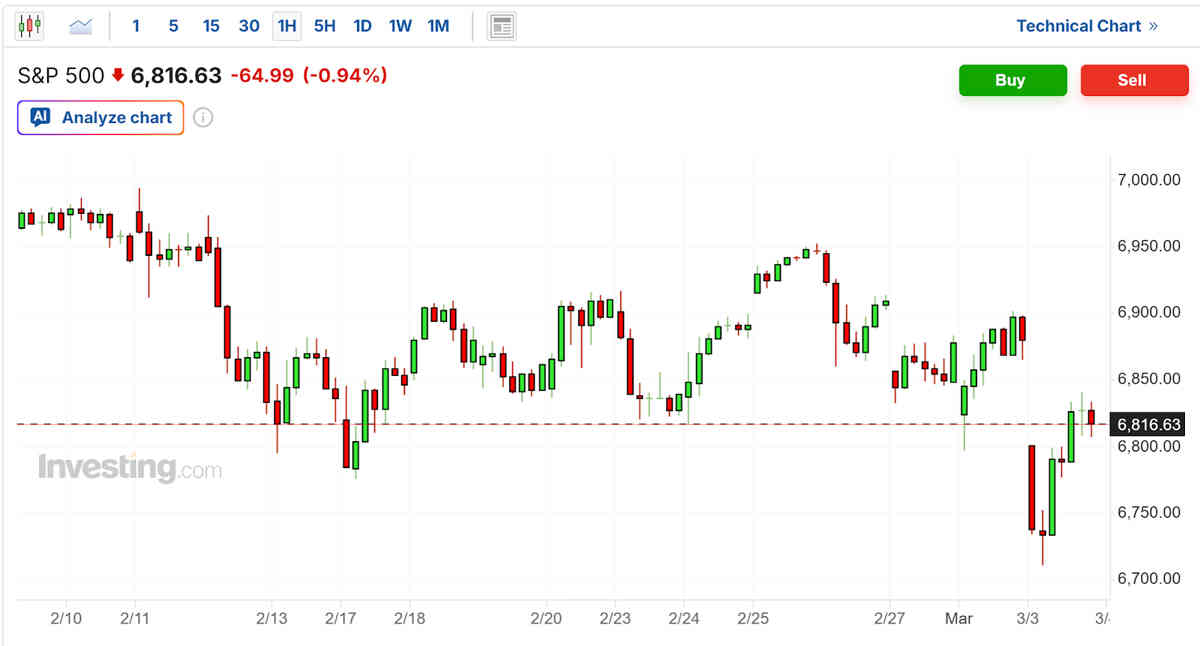
Task: Click the 6,816.63 current price label on axis
Action: coord(1149,425)
